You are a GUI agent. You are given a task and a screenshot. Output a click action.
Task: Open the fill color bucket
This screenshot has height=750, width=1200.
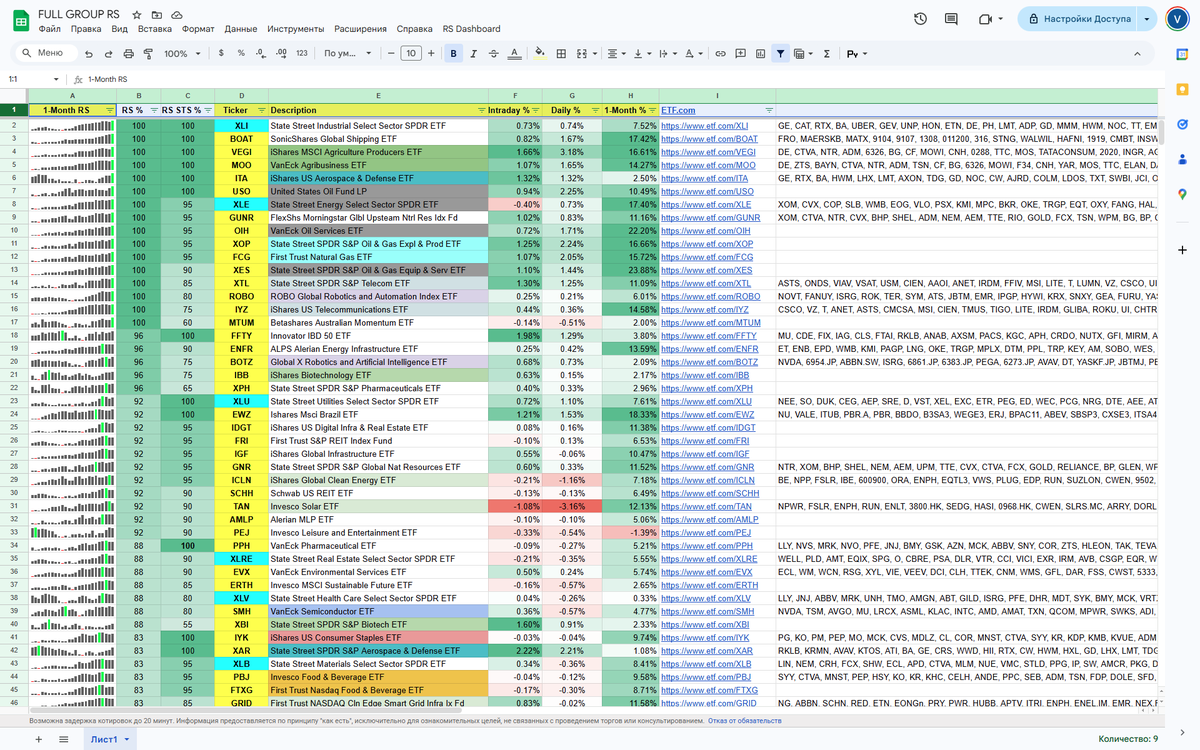[x=540, y=54]
